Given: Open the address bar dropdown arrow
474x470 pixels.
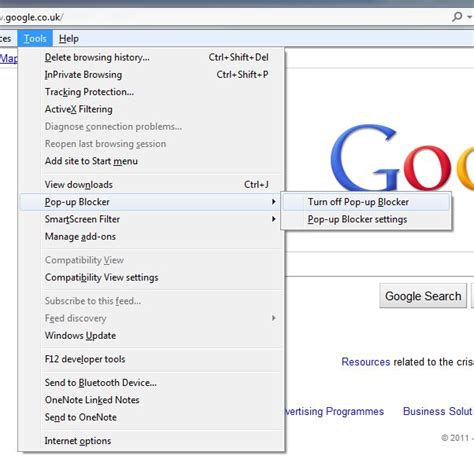Looking at the screenshot, I should click(x=470, y=16).
